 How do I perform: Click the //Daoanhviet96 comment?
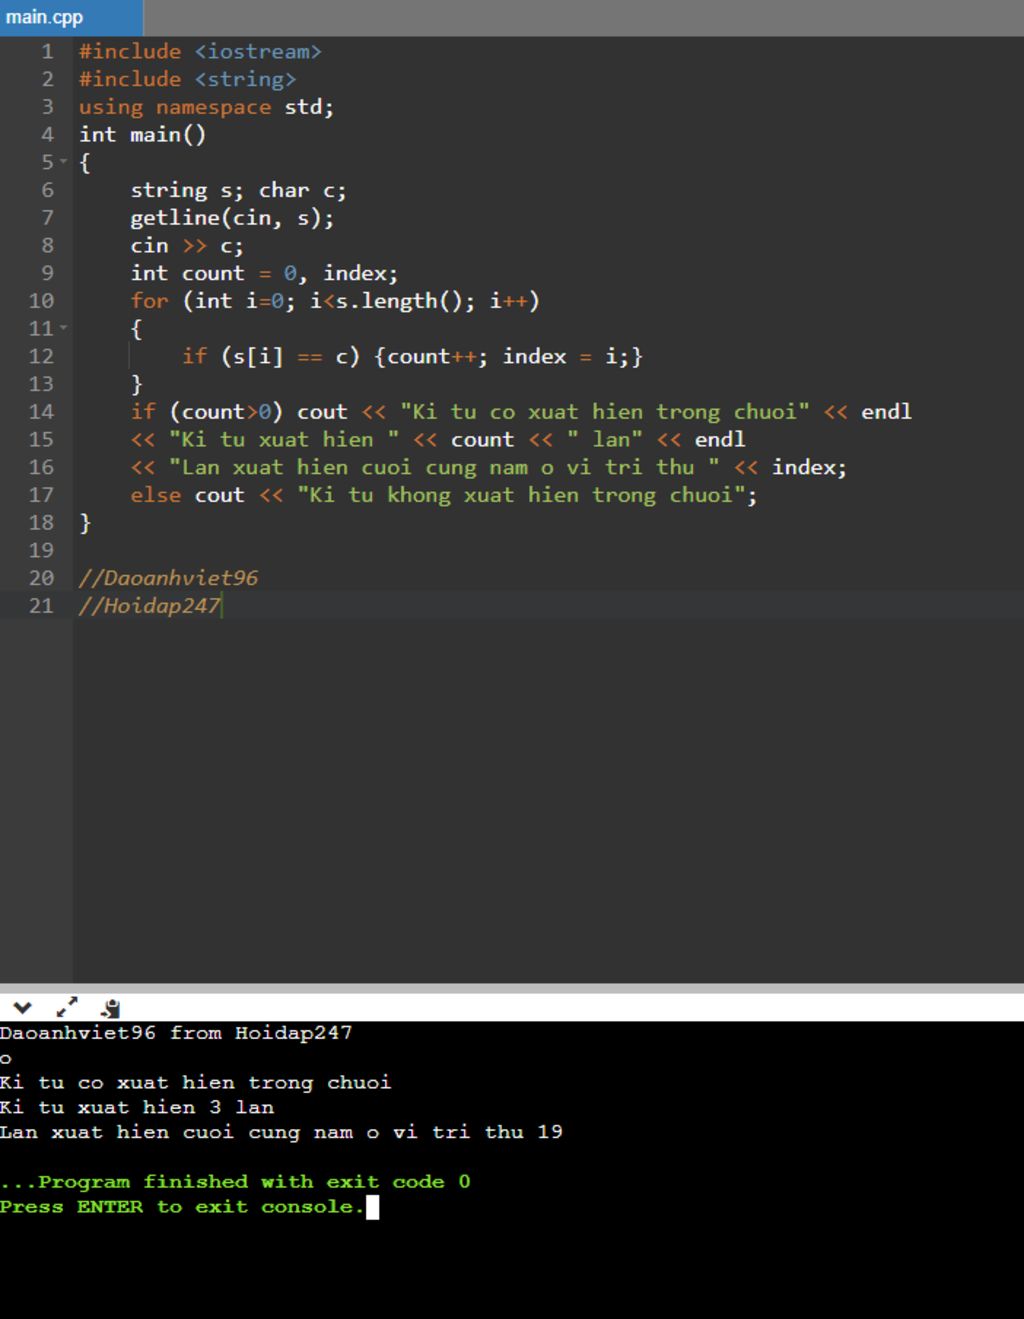tap(168, 578)
